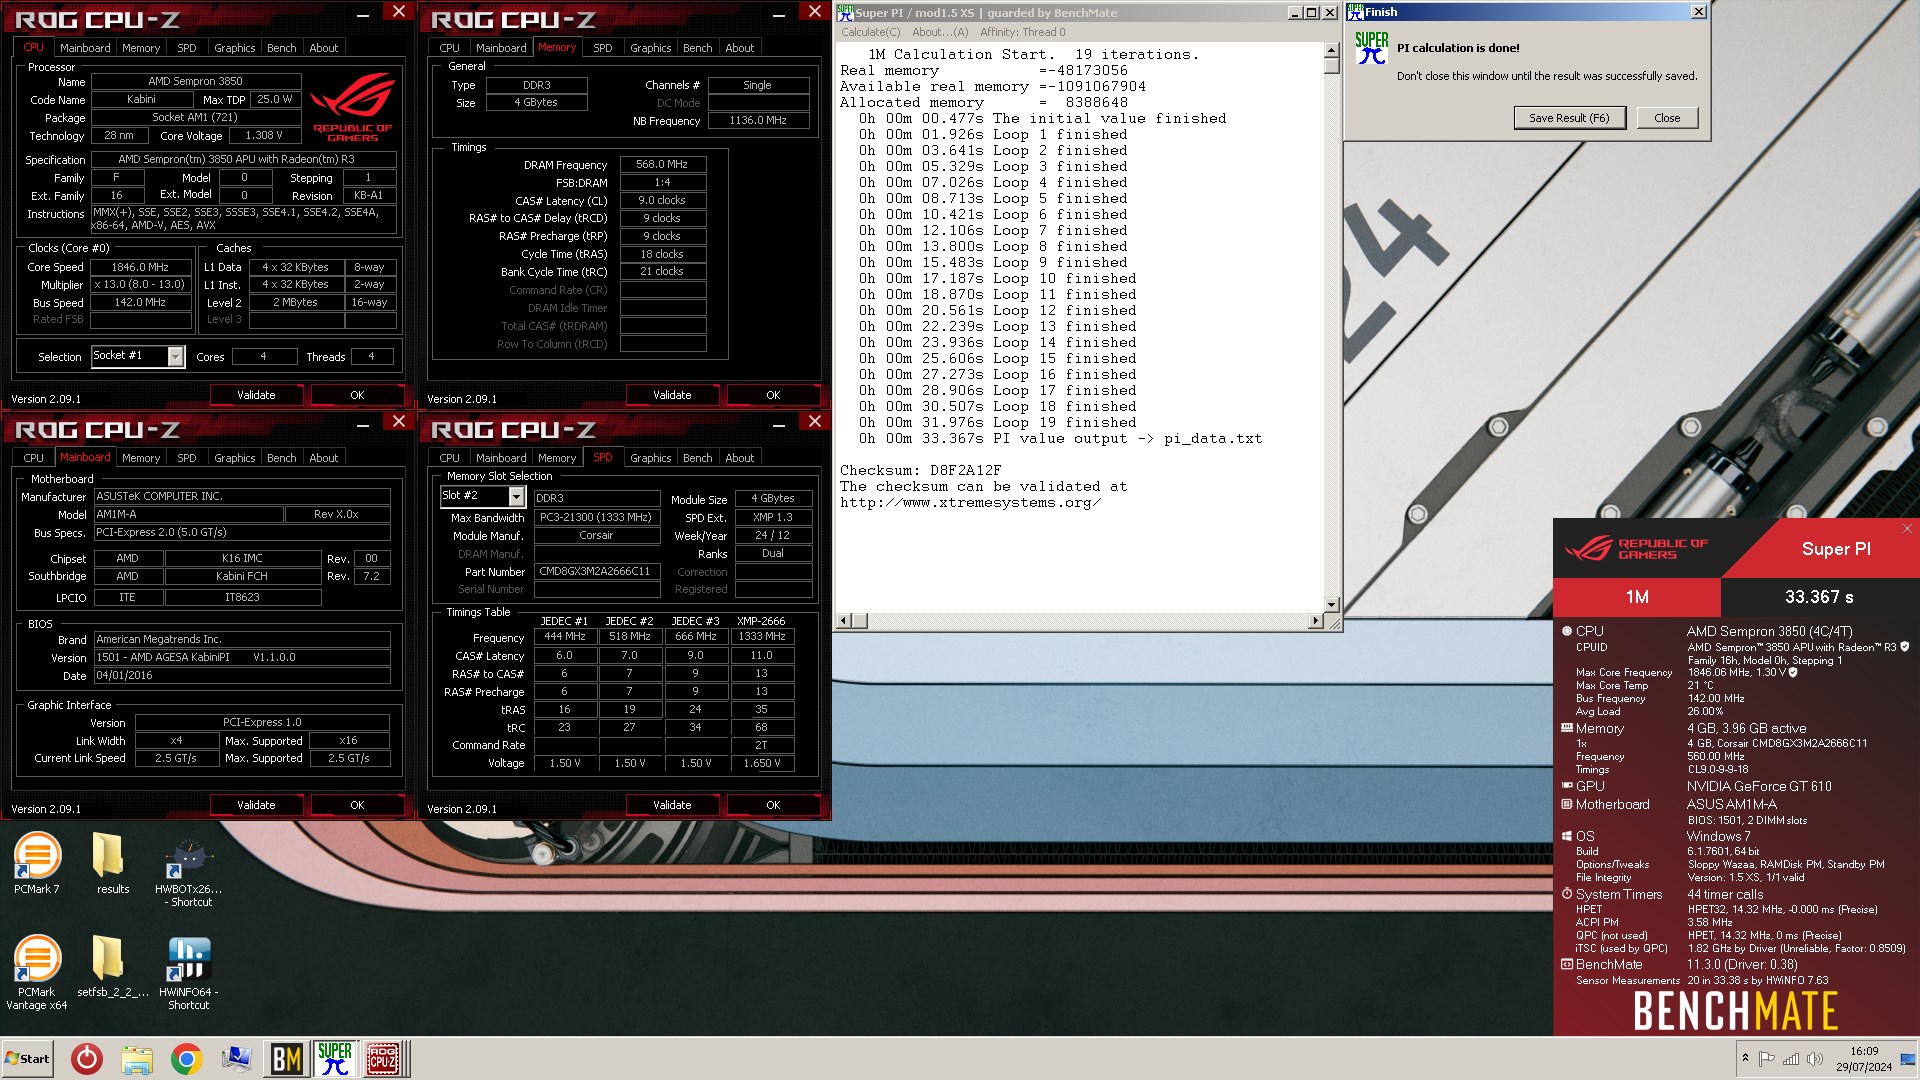Click Validate in Mainboard CPU-Z window
The height and width of the screenshot is (1080, 1920).
(x=256, y=805)
